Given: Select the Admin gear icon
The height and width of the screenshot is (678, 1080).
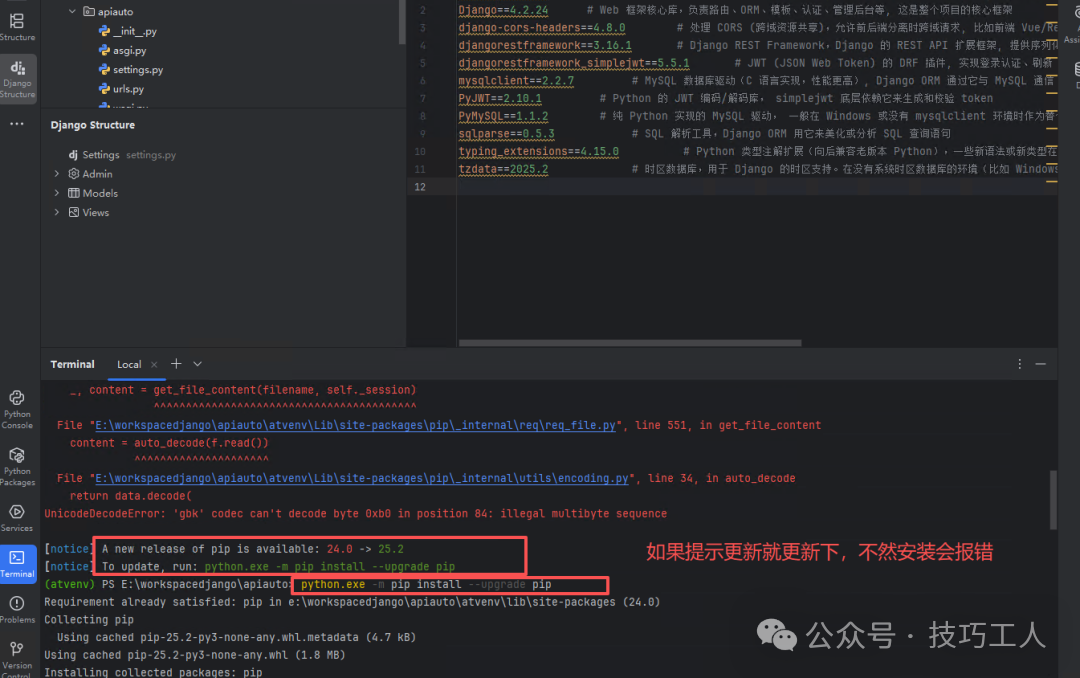Looking at the screenshot, I should click(74, 174).
